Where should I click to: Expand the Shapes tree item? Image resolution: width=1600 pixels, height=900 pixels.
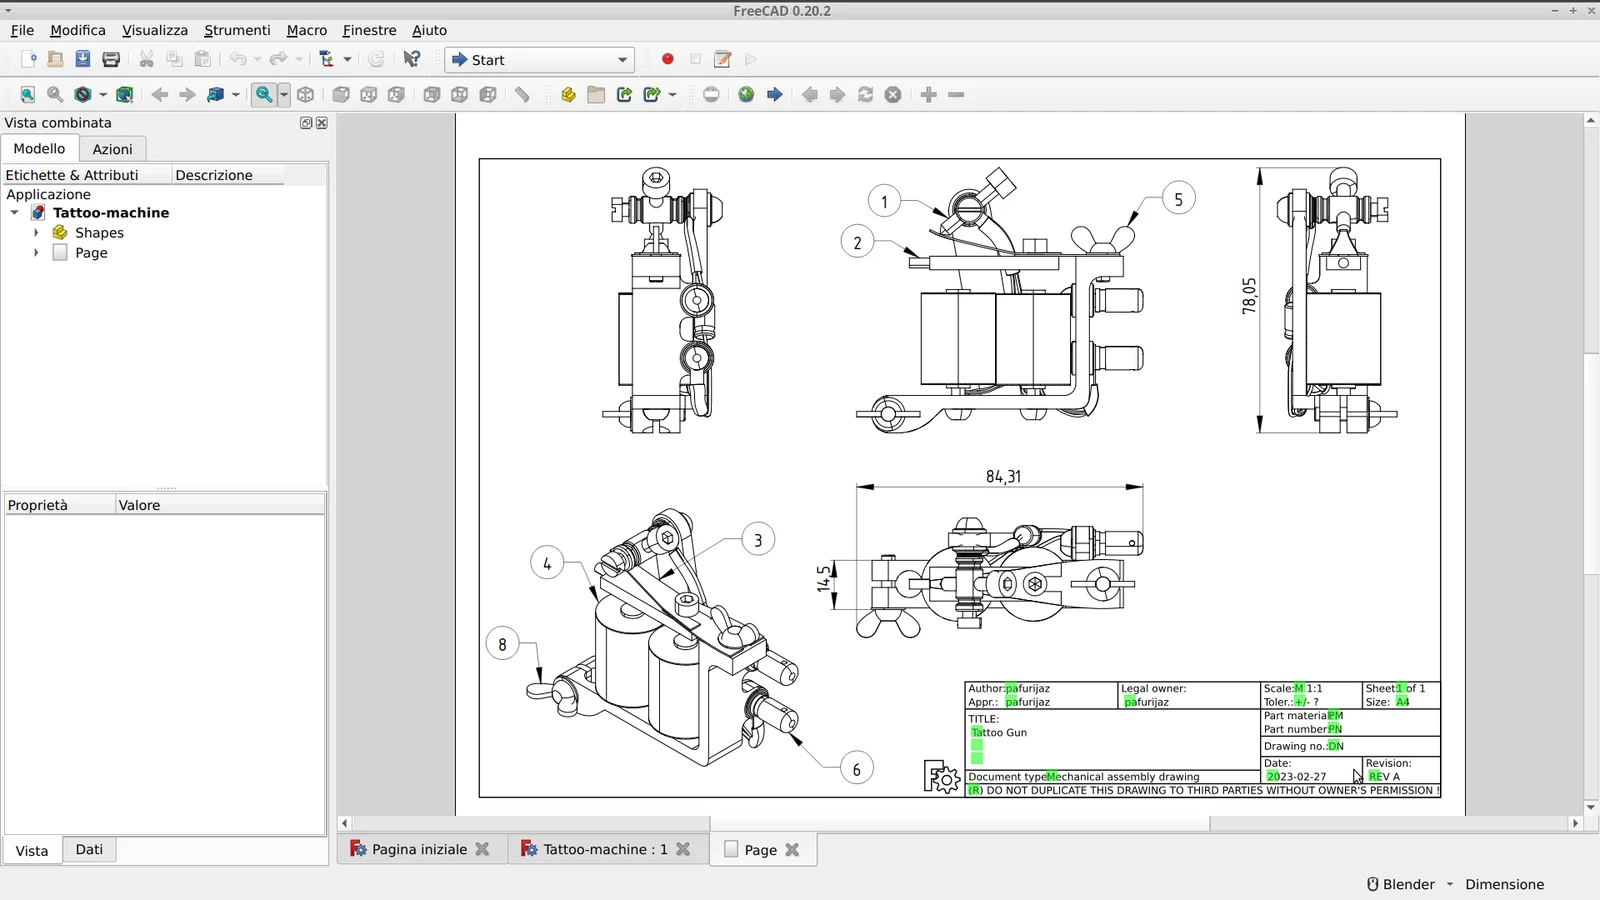click(x=37, y=232)
